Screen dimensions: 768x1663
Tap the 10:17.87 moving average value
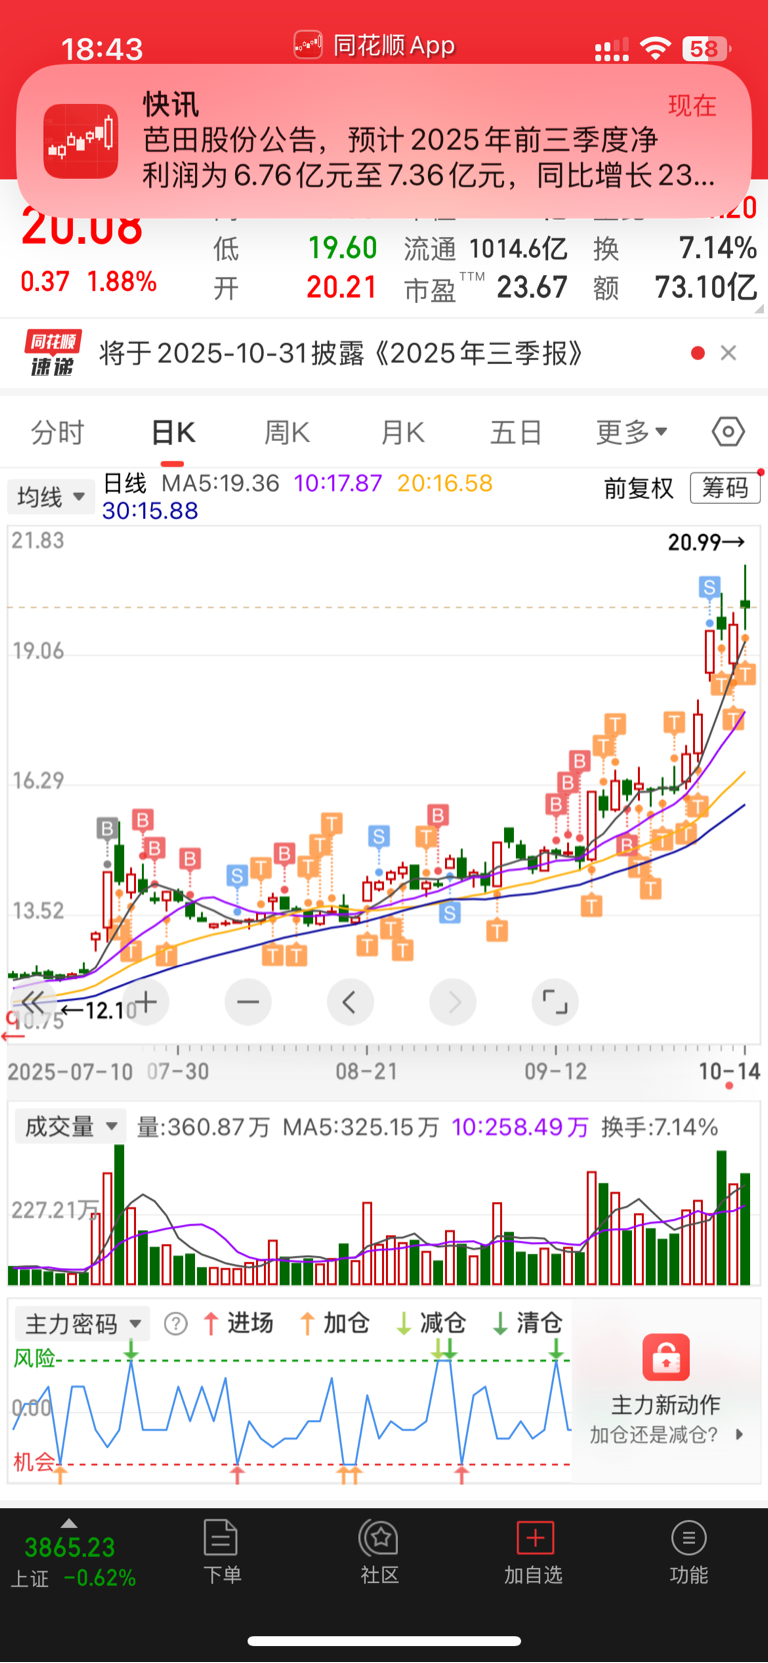pyautogui.click(x=338, y=484)
